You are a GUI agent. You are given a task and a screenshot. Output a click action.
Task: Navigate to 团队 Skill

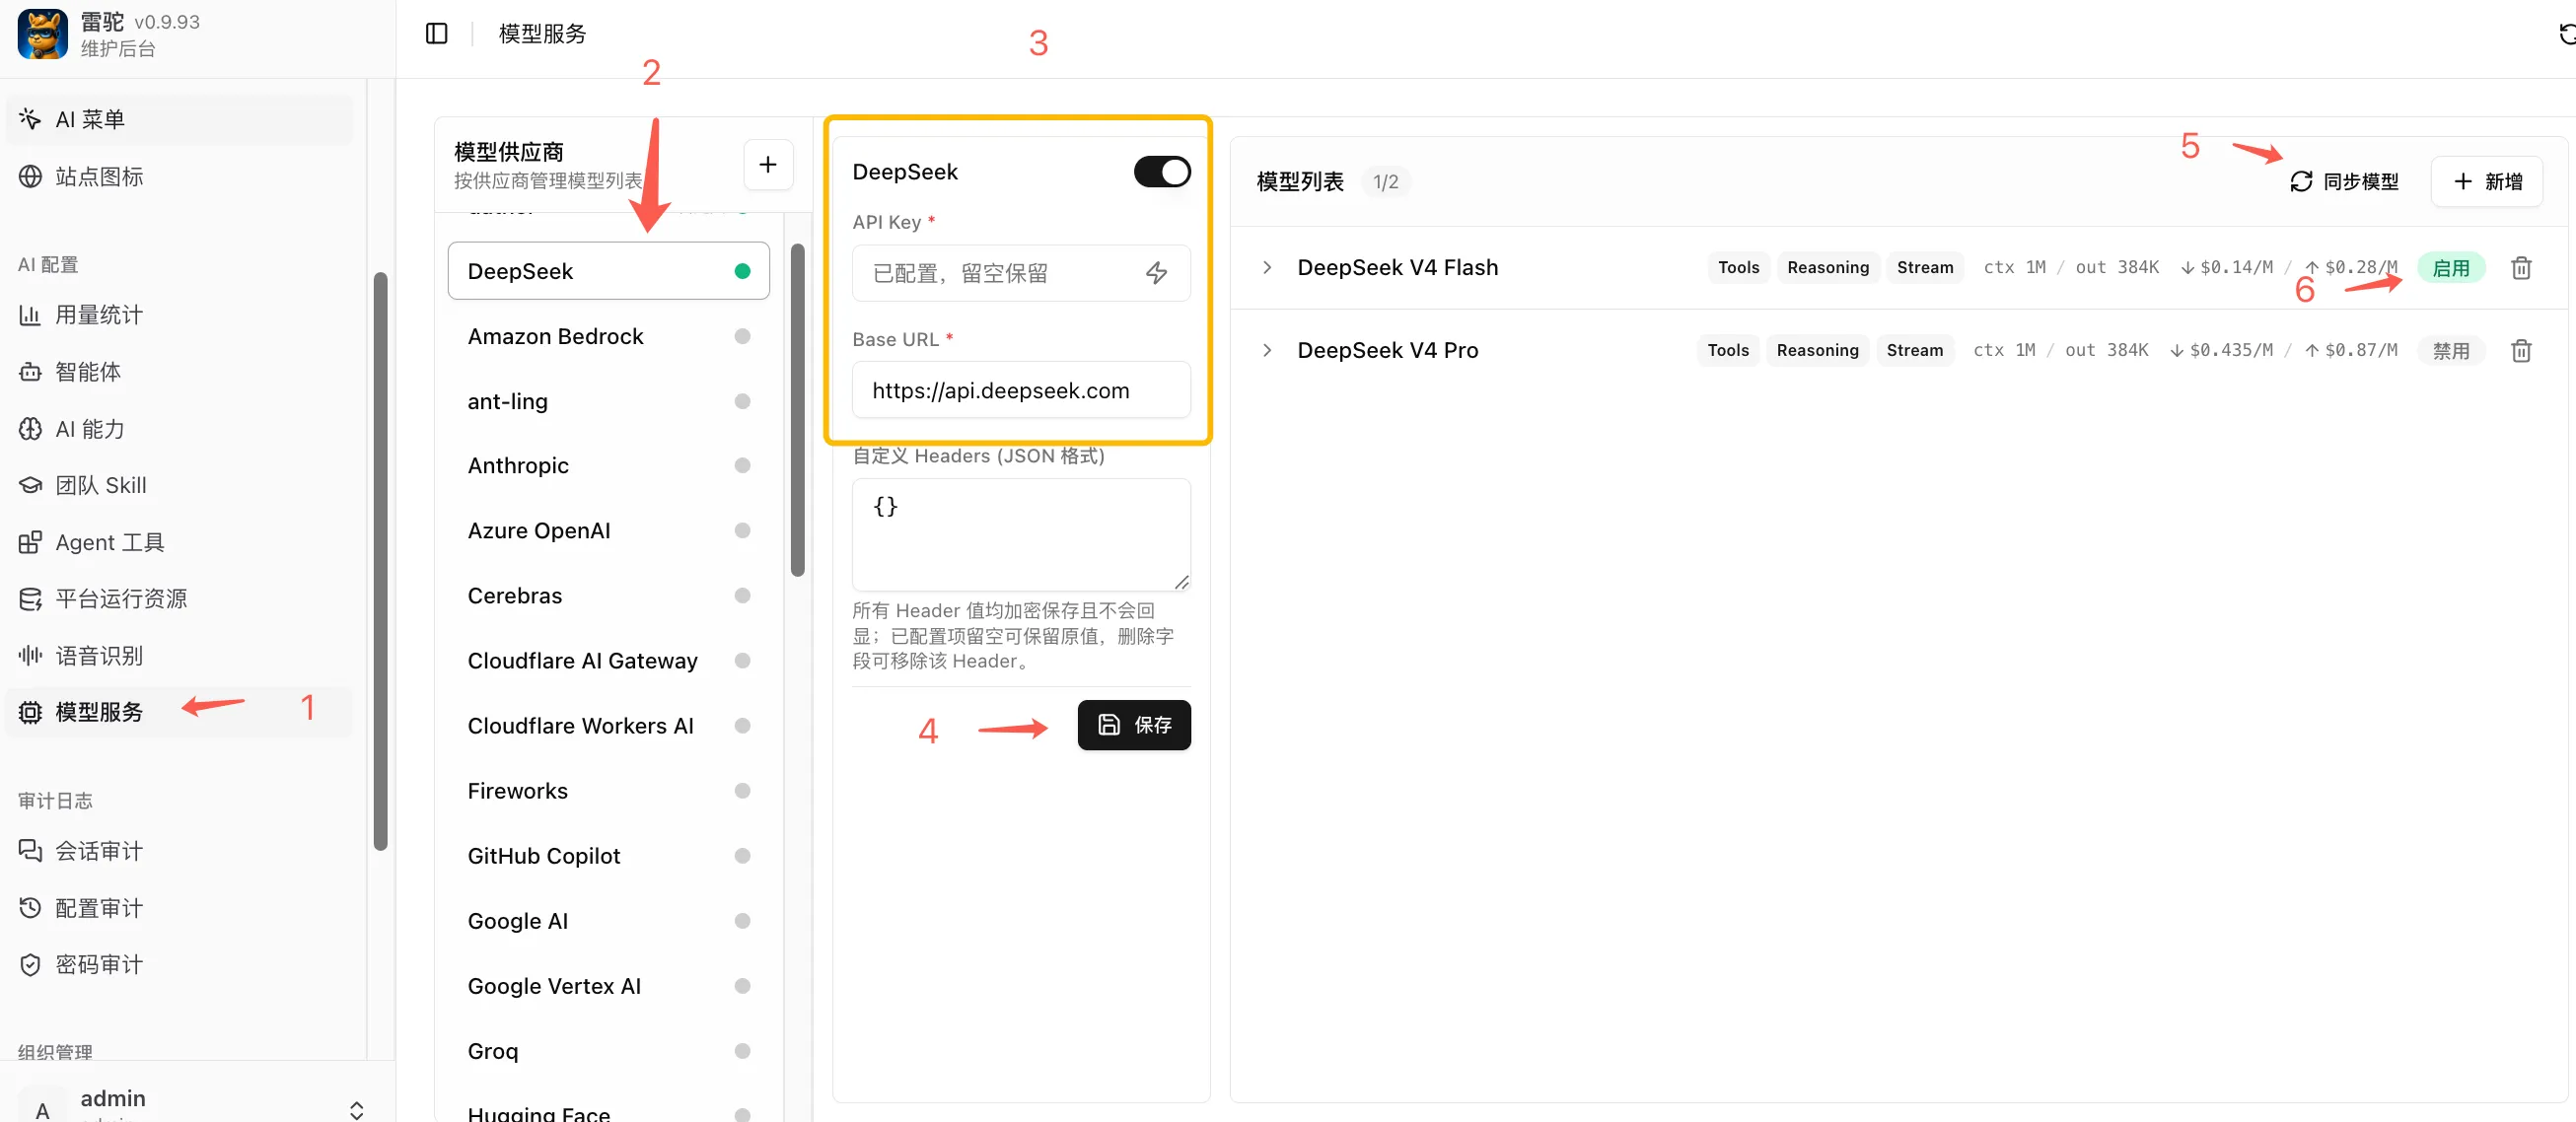[x=180, y=485]
